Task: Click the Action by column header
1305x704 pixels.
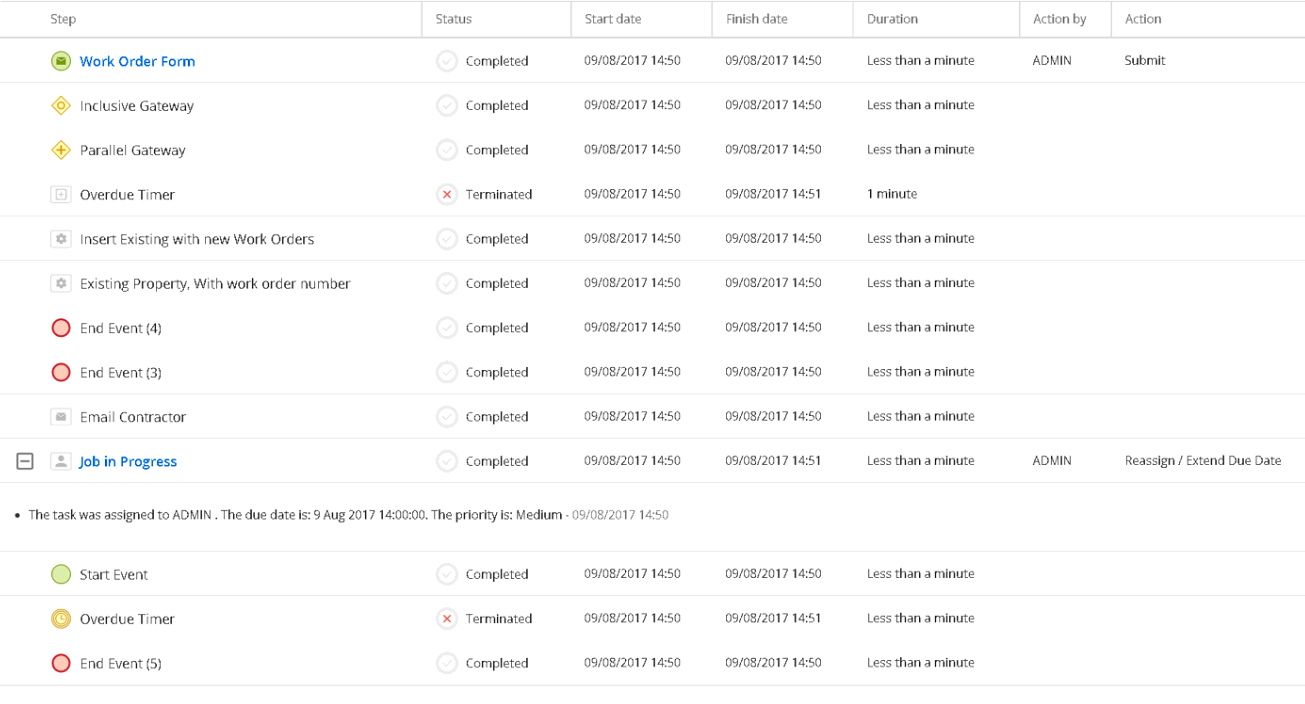Action: [x=1059, y=19]
